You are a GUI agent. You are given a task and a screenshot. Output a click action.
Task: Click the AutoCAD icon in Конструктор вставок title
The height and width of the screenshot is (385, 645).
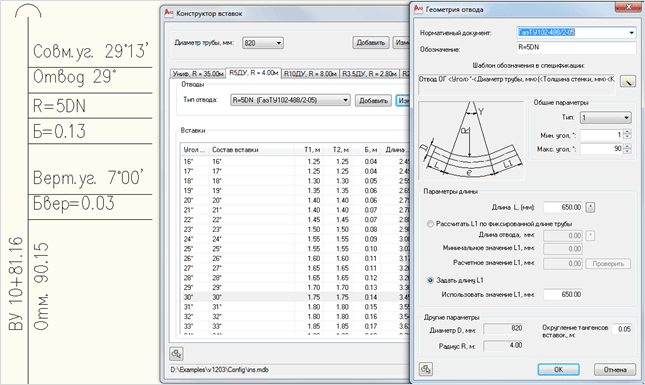(x=169, y=13)
